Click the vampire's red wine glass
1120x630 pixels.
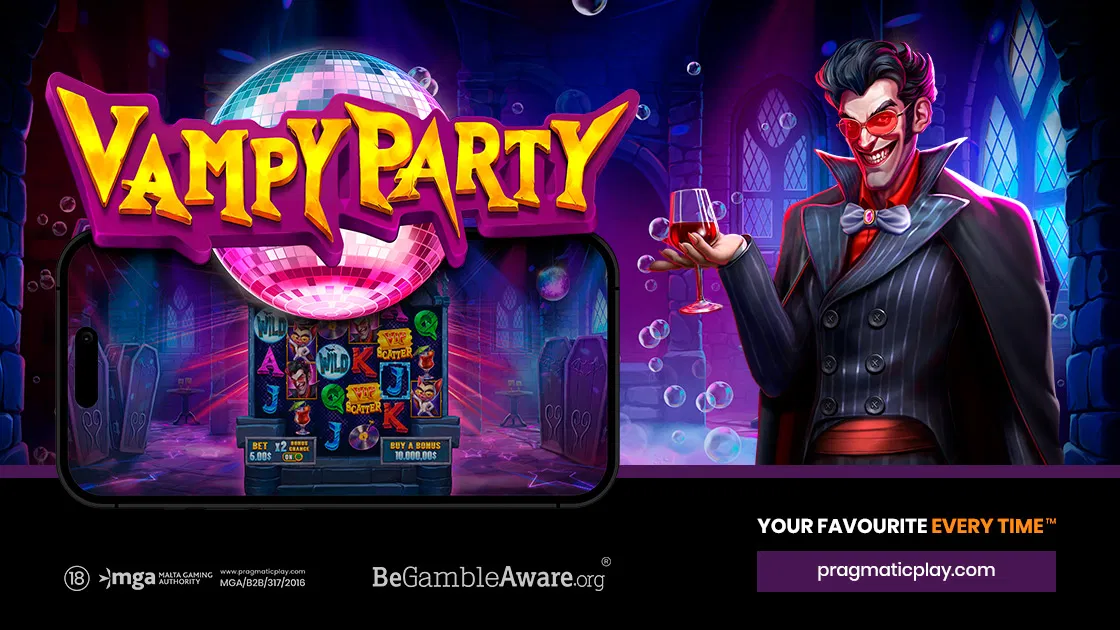click(694, 250)
